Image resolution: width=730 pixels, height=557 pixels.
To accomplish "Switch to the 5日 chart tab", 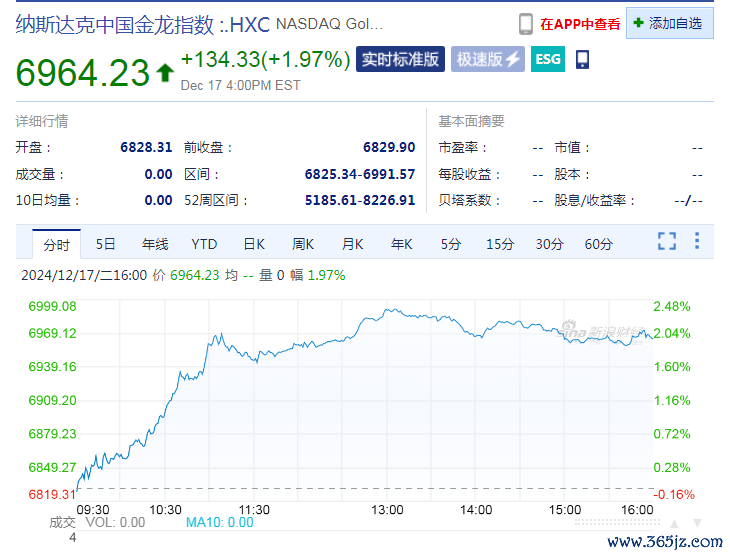I will [x=106, y=244].
